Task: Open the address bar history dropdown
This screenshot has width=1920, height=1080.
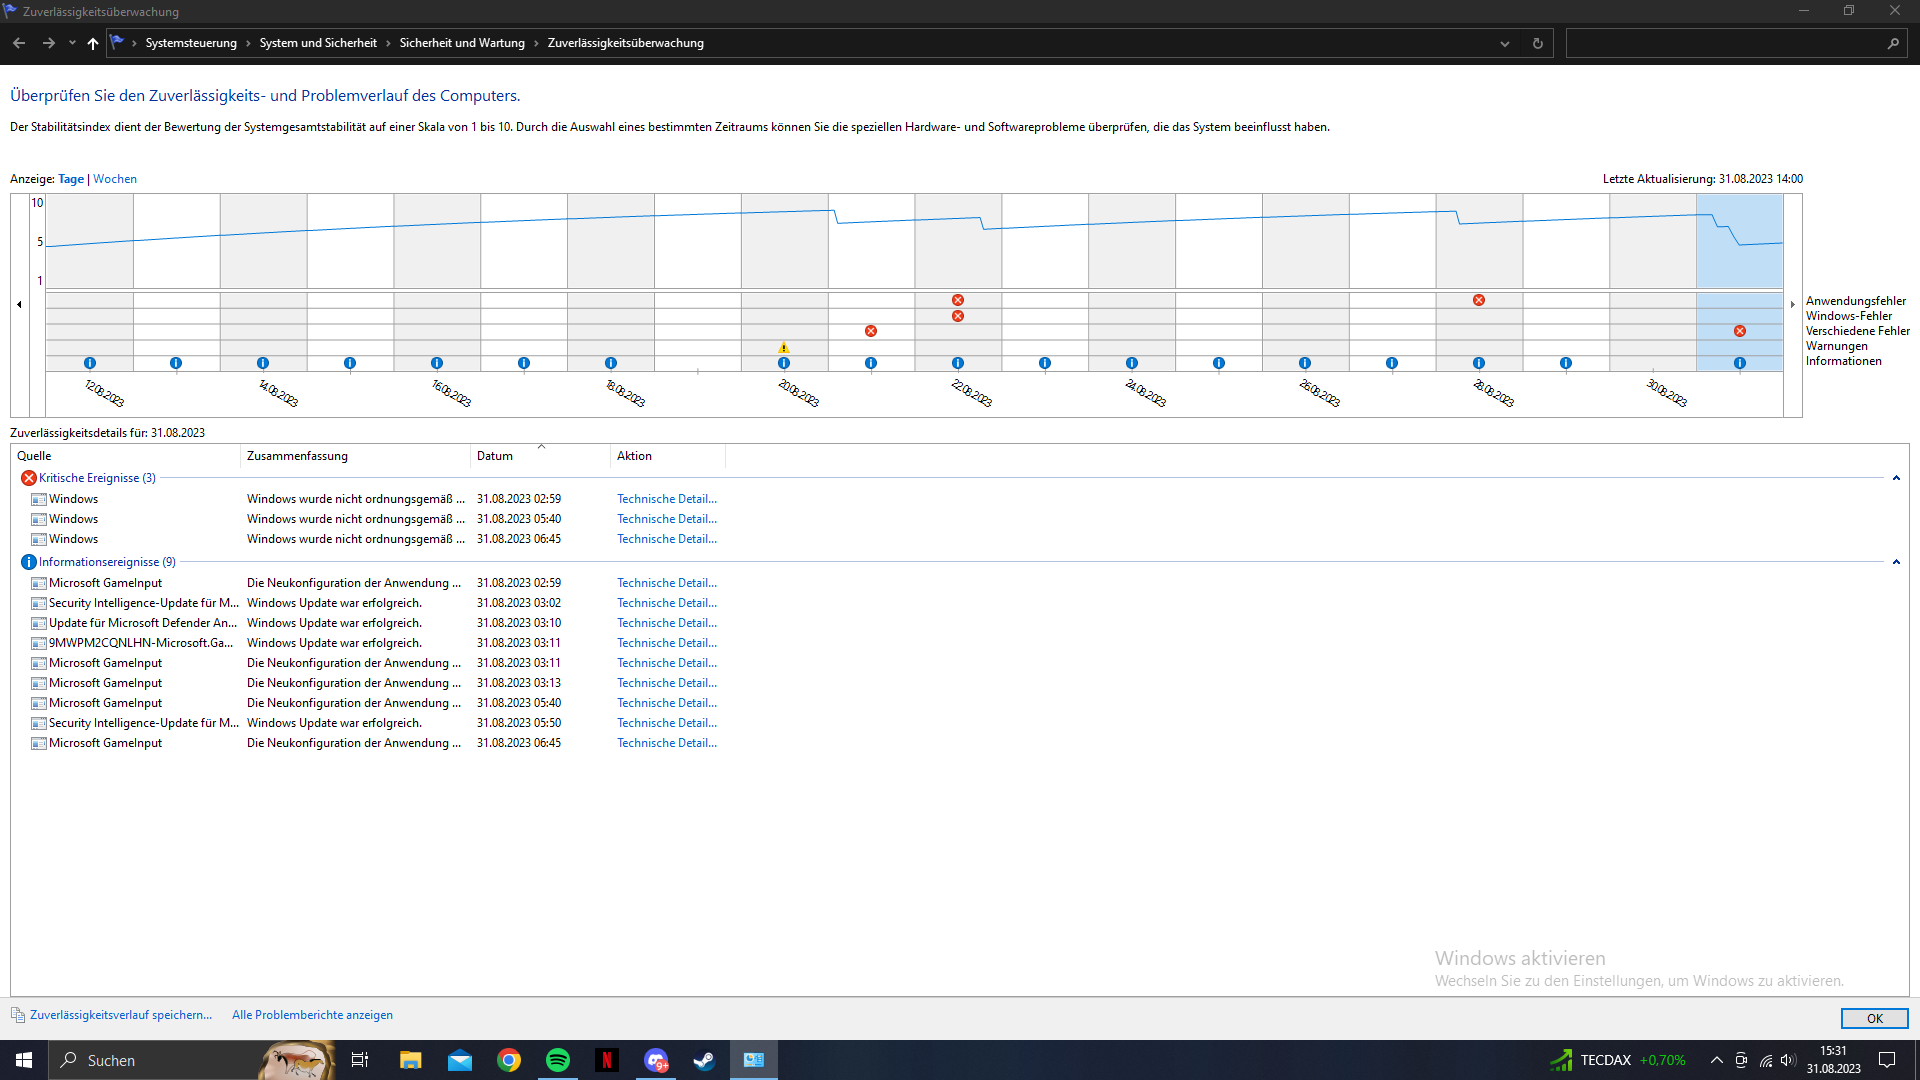Action: (x=1505, y=43)
